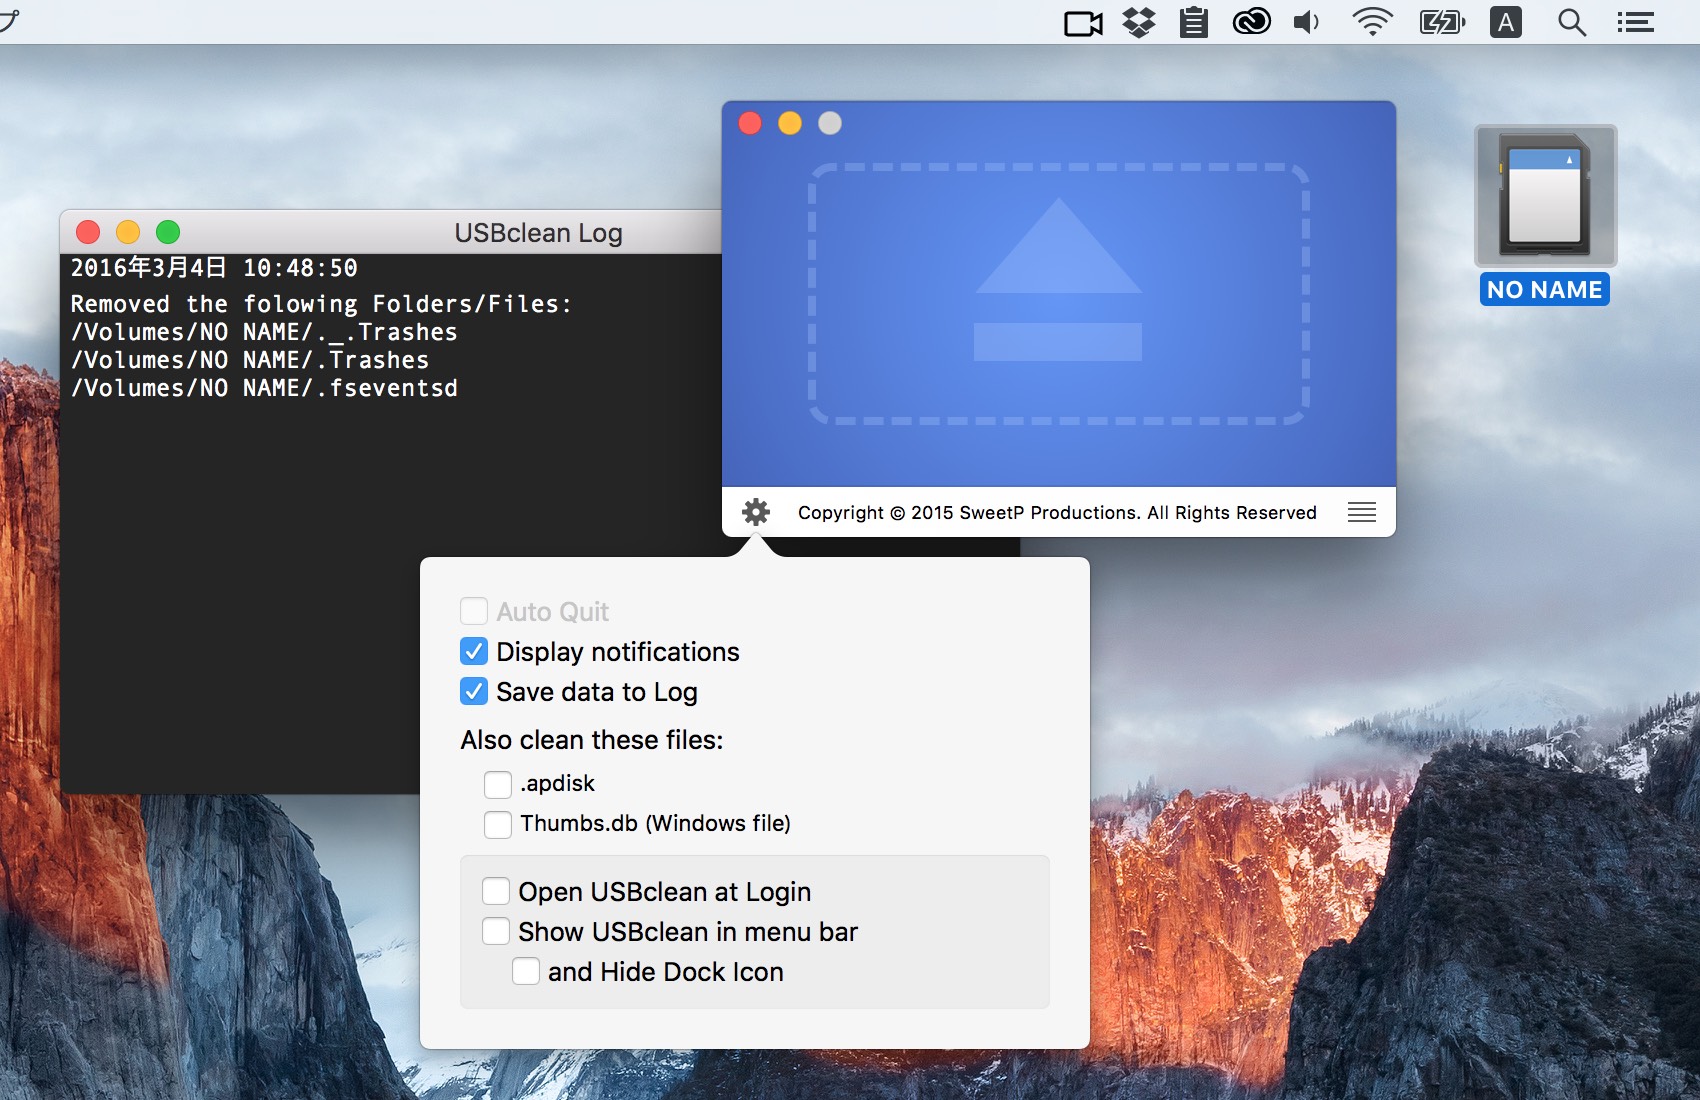Open the Creative Cloud menu bar icon
The image size is (1700, 1100).
[1251, 22]
